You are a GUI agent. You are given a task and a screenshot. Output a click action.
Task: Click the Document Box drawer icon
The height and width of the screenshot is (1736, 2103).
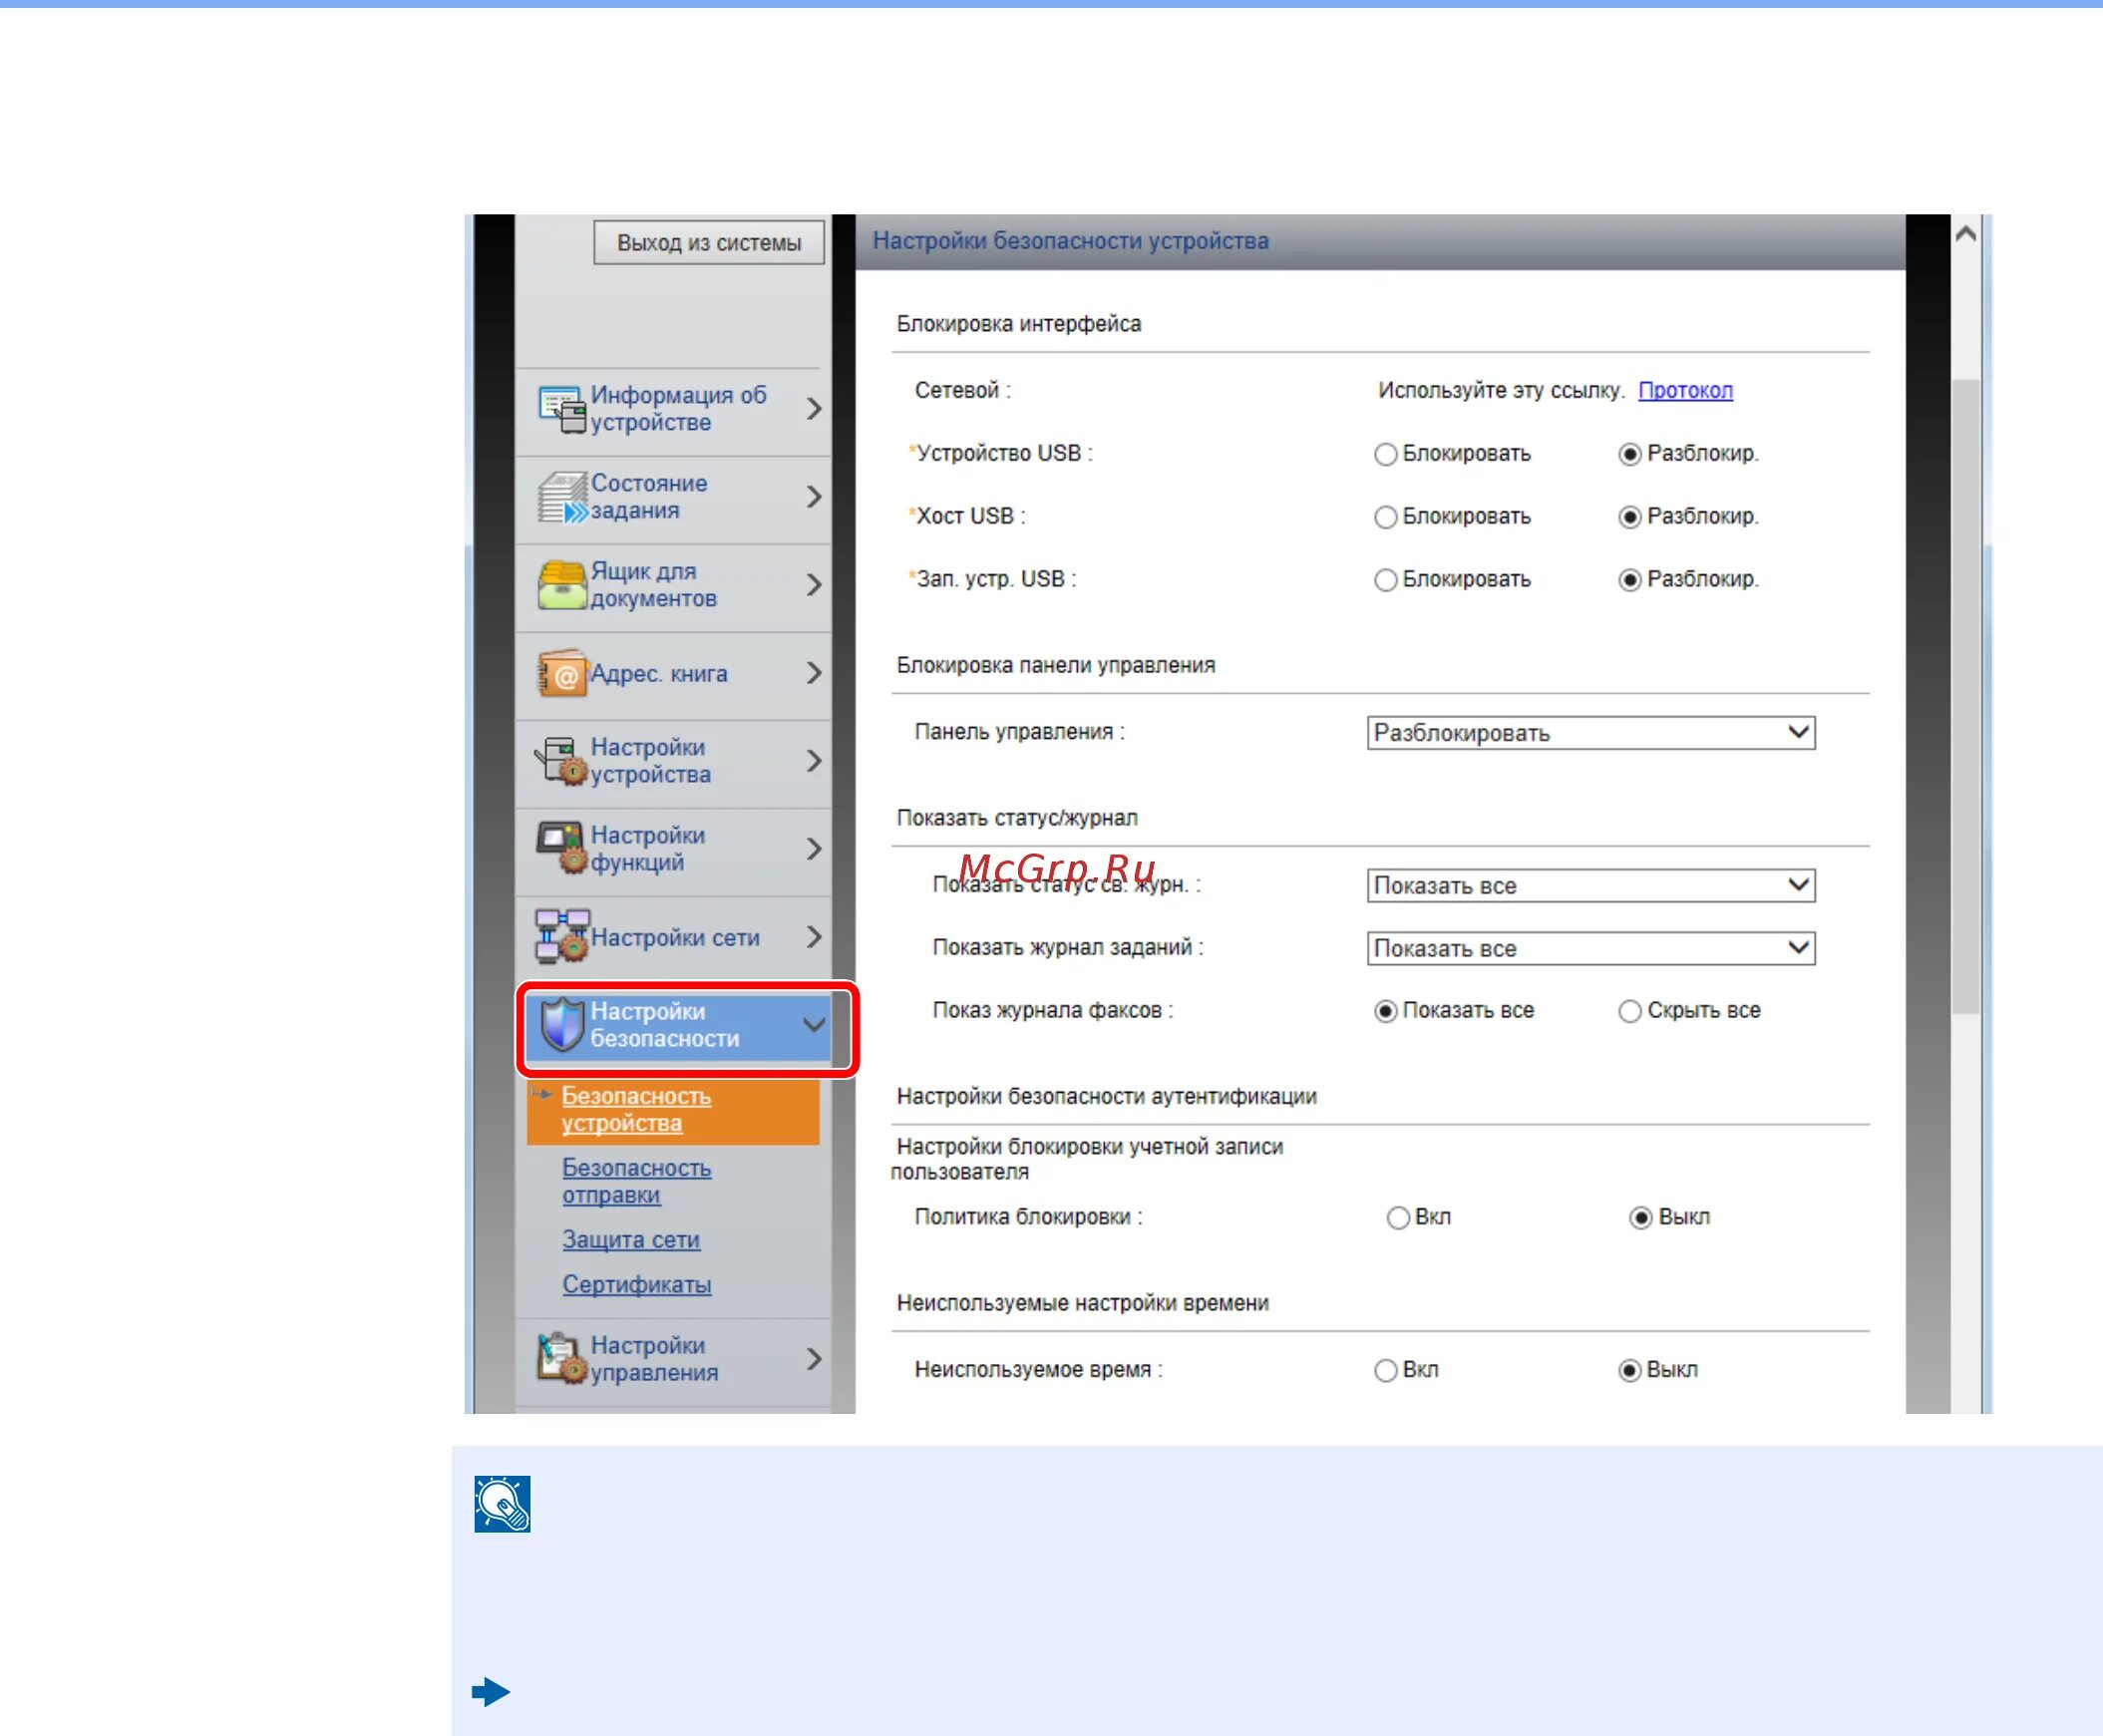tap(561, 585)
